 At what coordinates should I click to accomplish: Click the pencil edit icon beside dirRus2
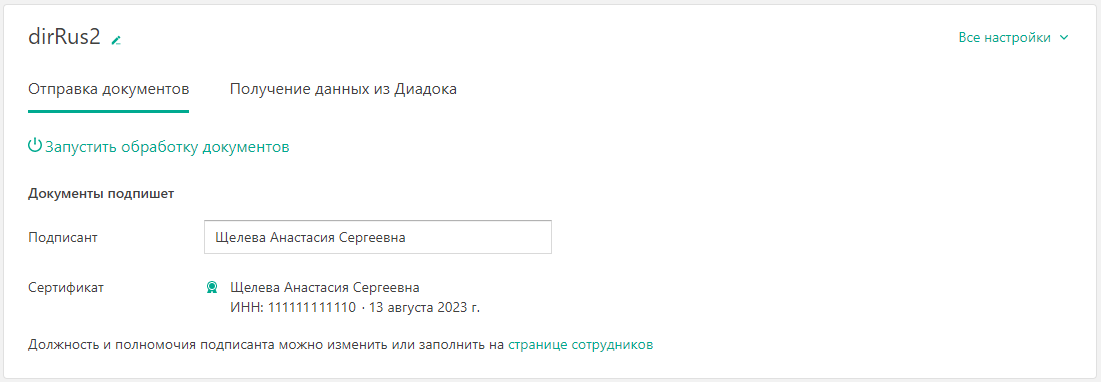pos(117,40)
